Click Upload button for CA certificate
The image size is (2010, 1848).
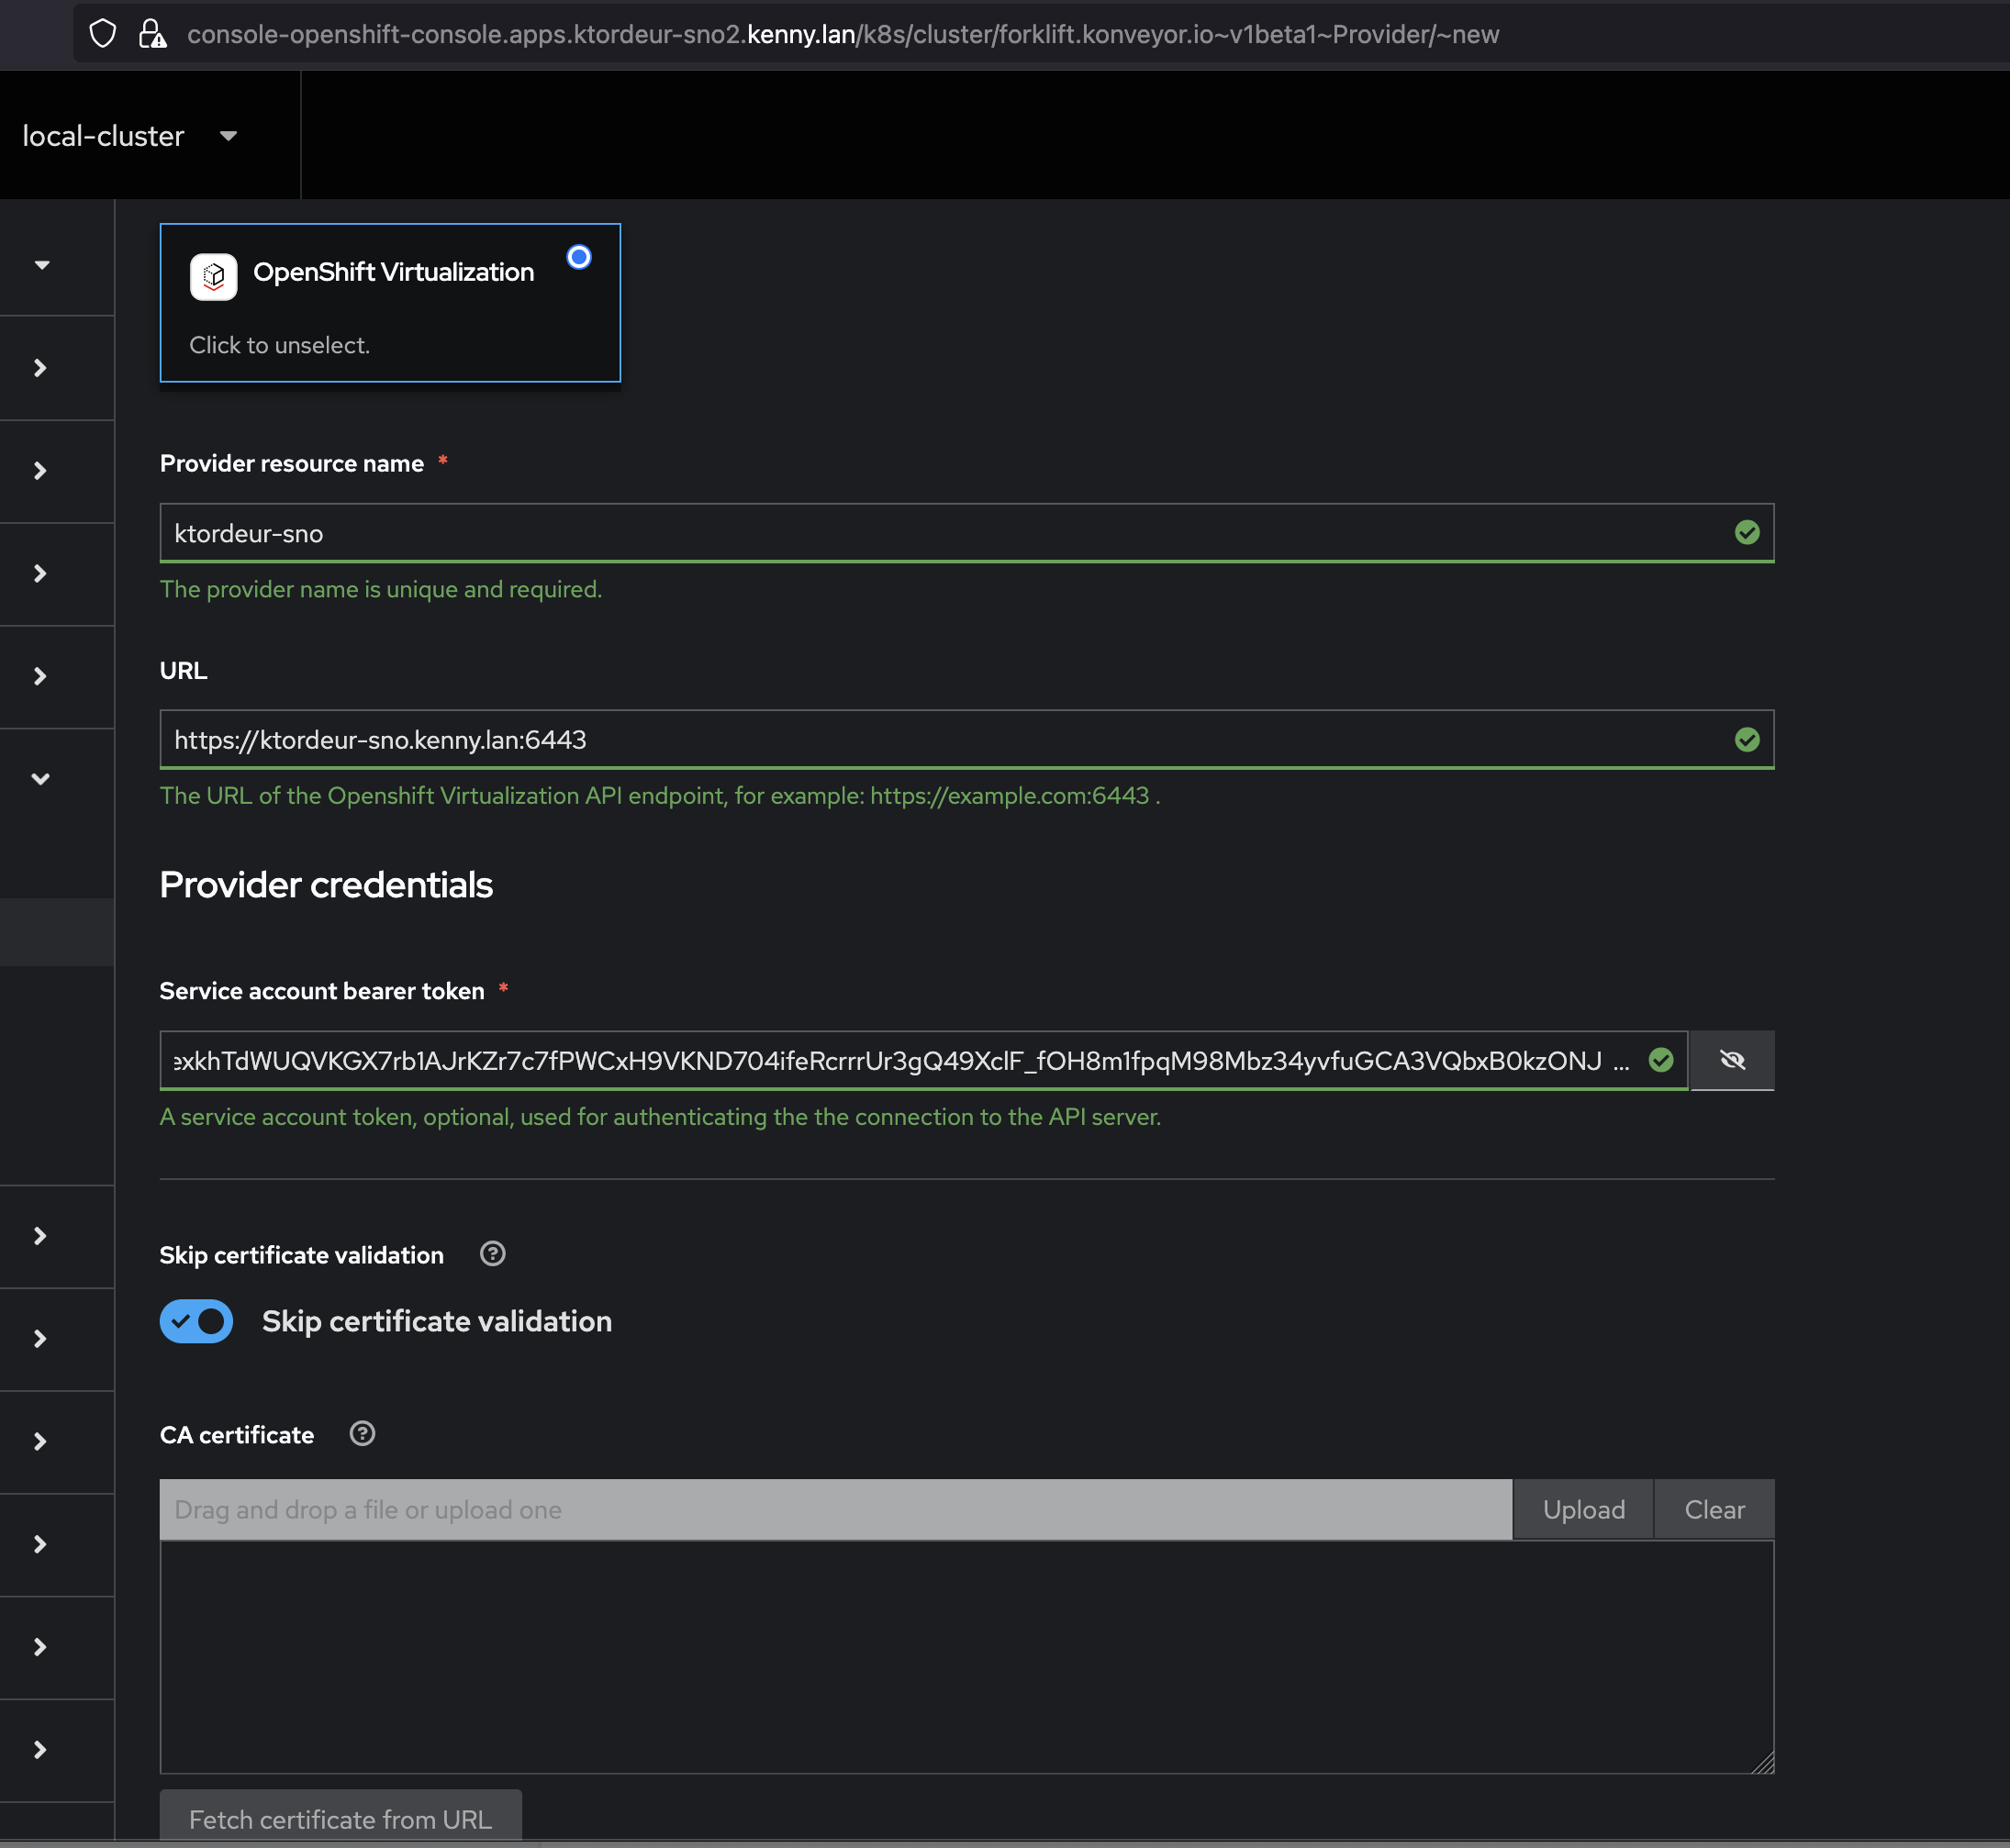1583,1509
